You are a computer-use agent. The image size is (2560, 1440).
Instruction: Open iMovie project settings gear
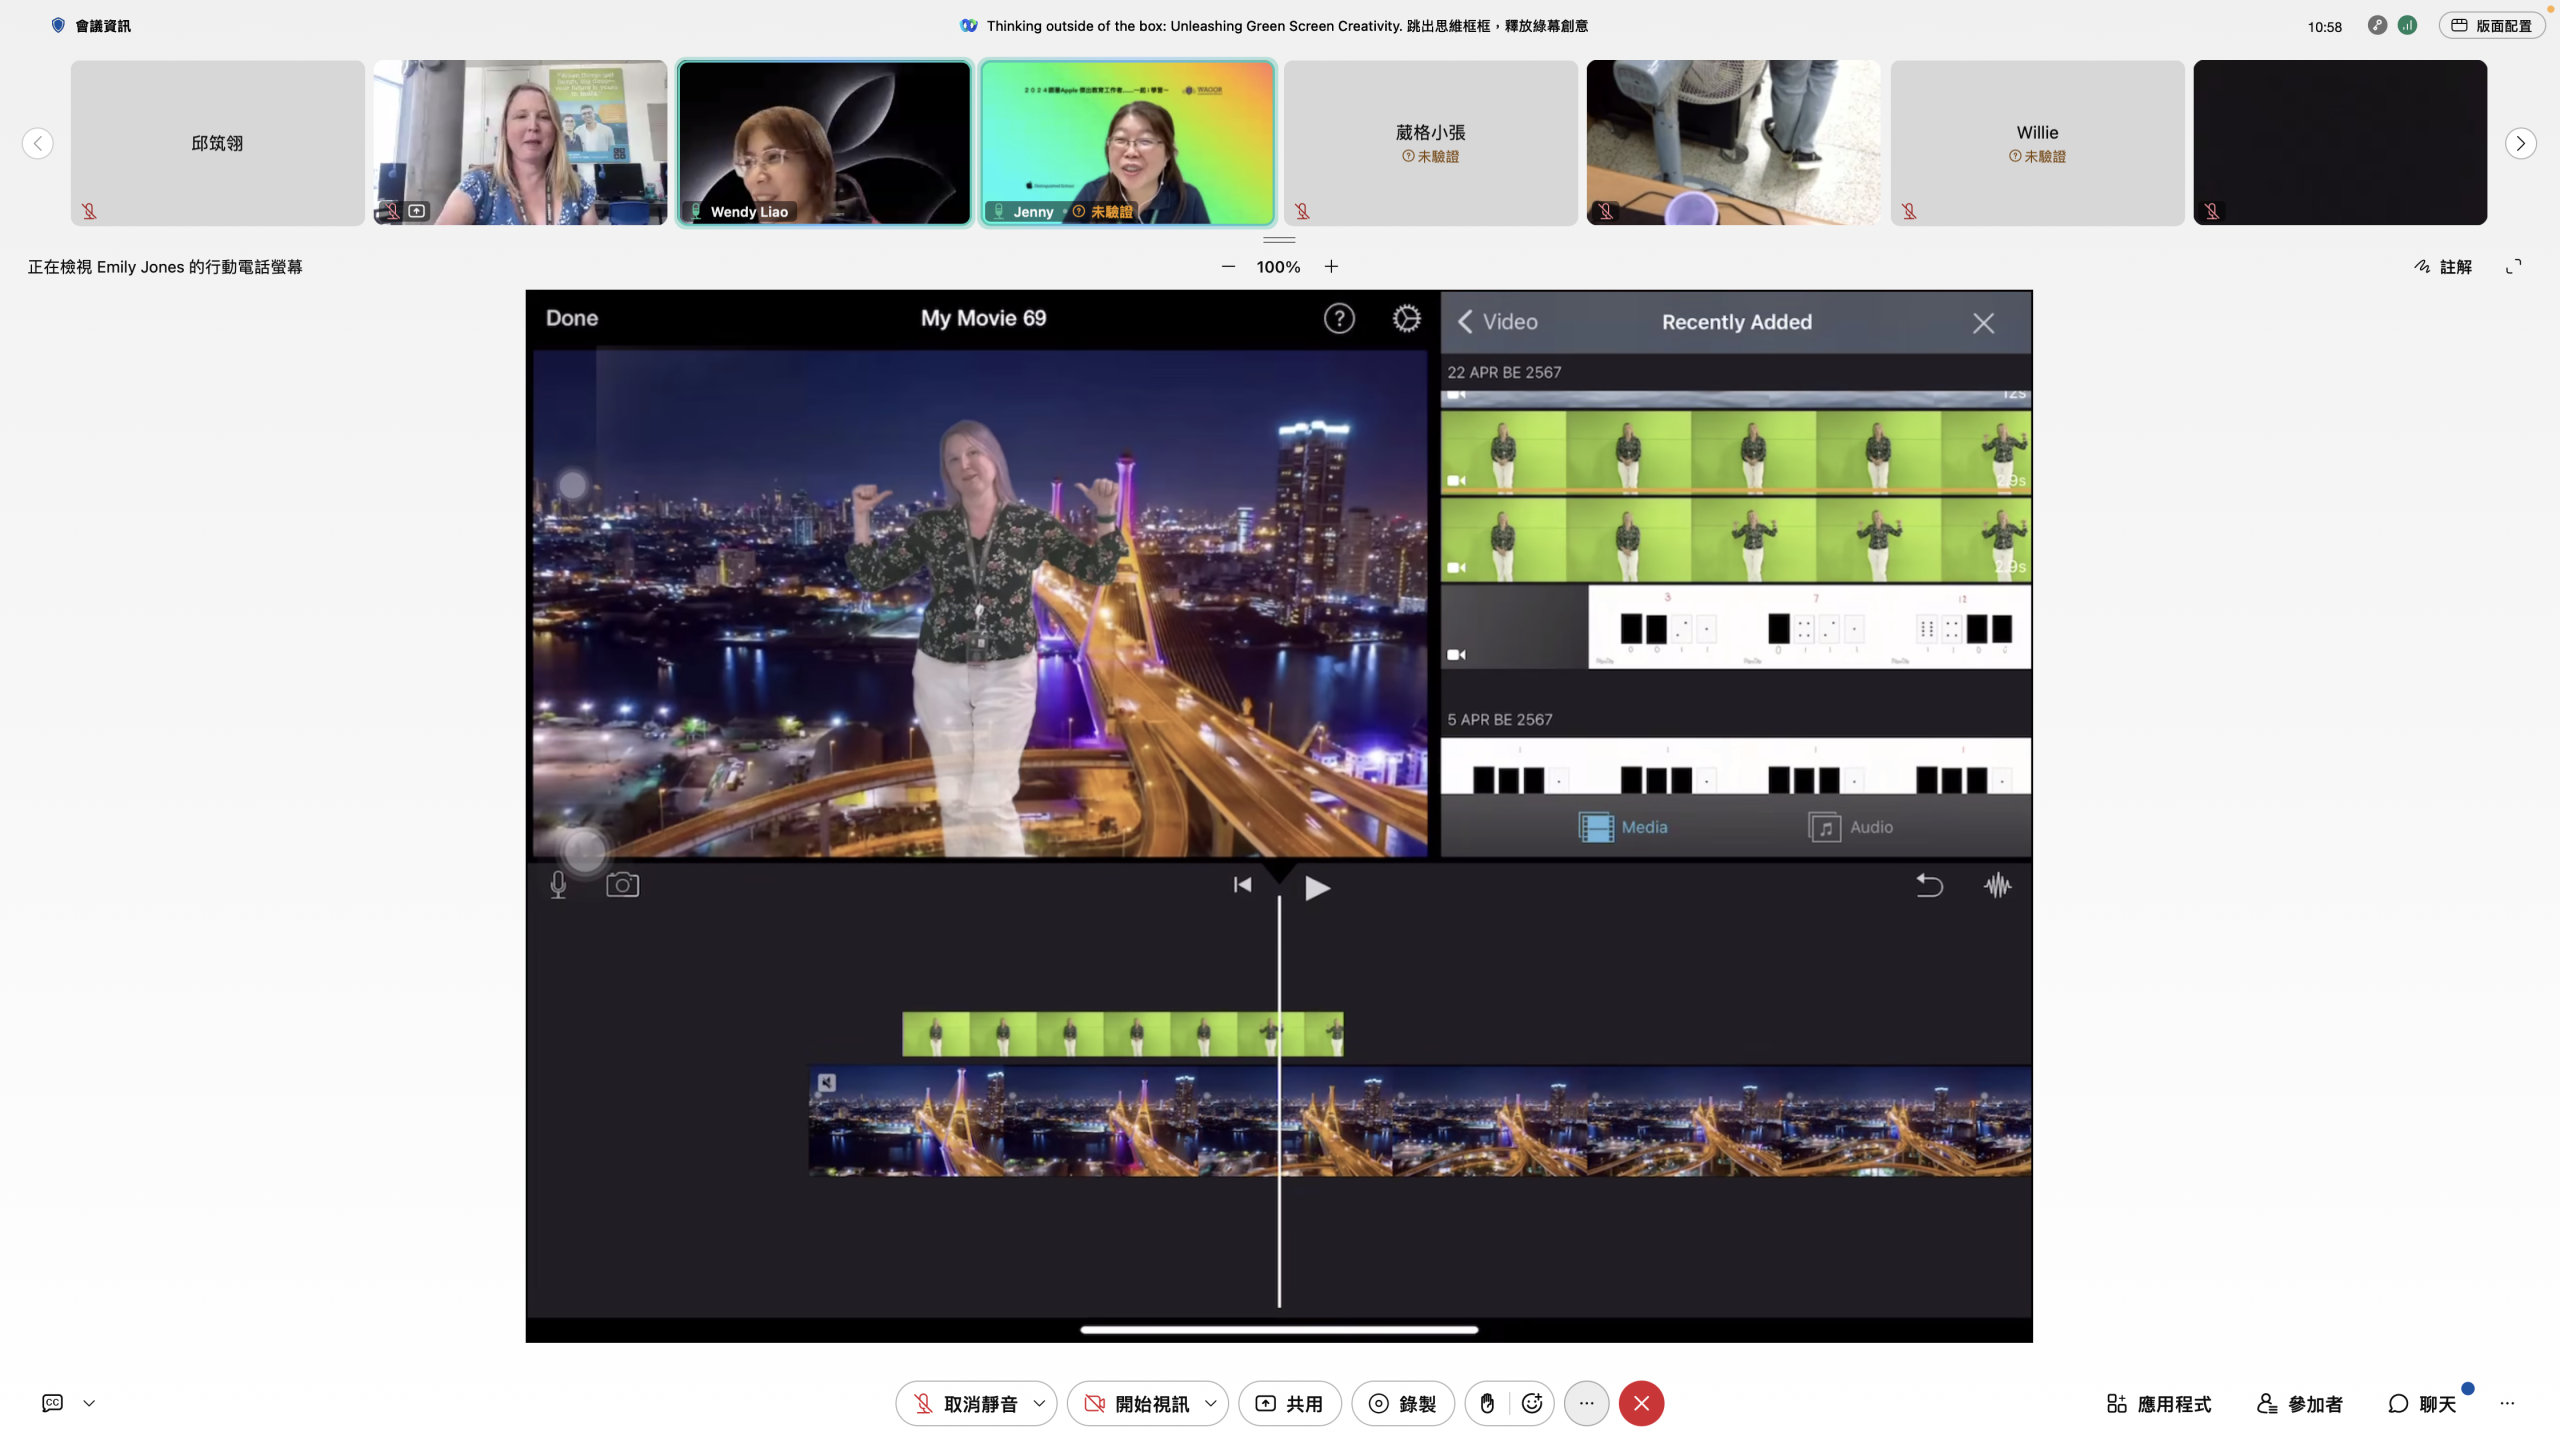[1406, 318]
